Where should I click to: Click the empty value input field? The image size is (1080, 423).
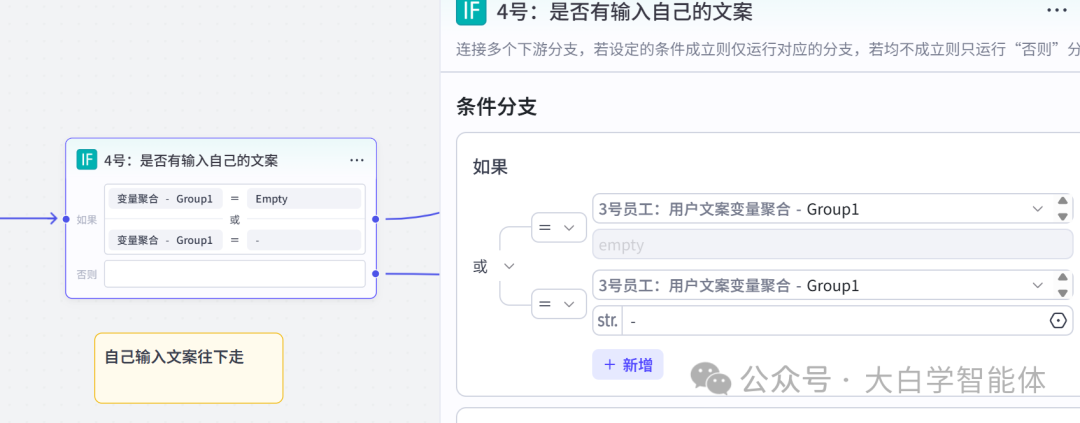(x=832, y=245)
